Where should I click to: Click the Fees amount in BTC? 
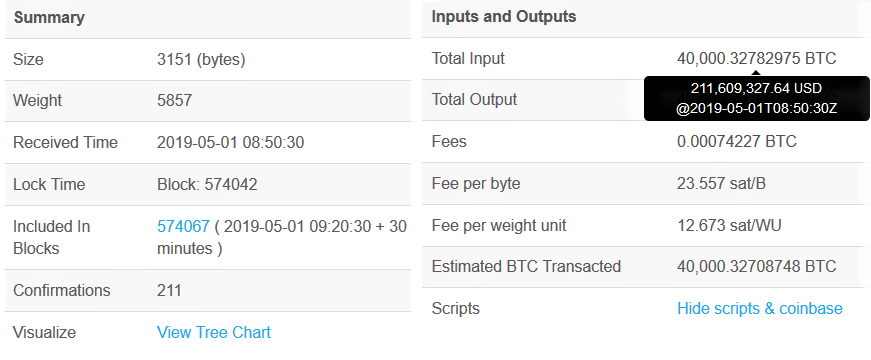pos(737,142)
